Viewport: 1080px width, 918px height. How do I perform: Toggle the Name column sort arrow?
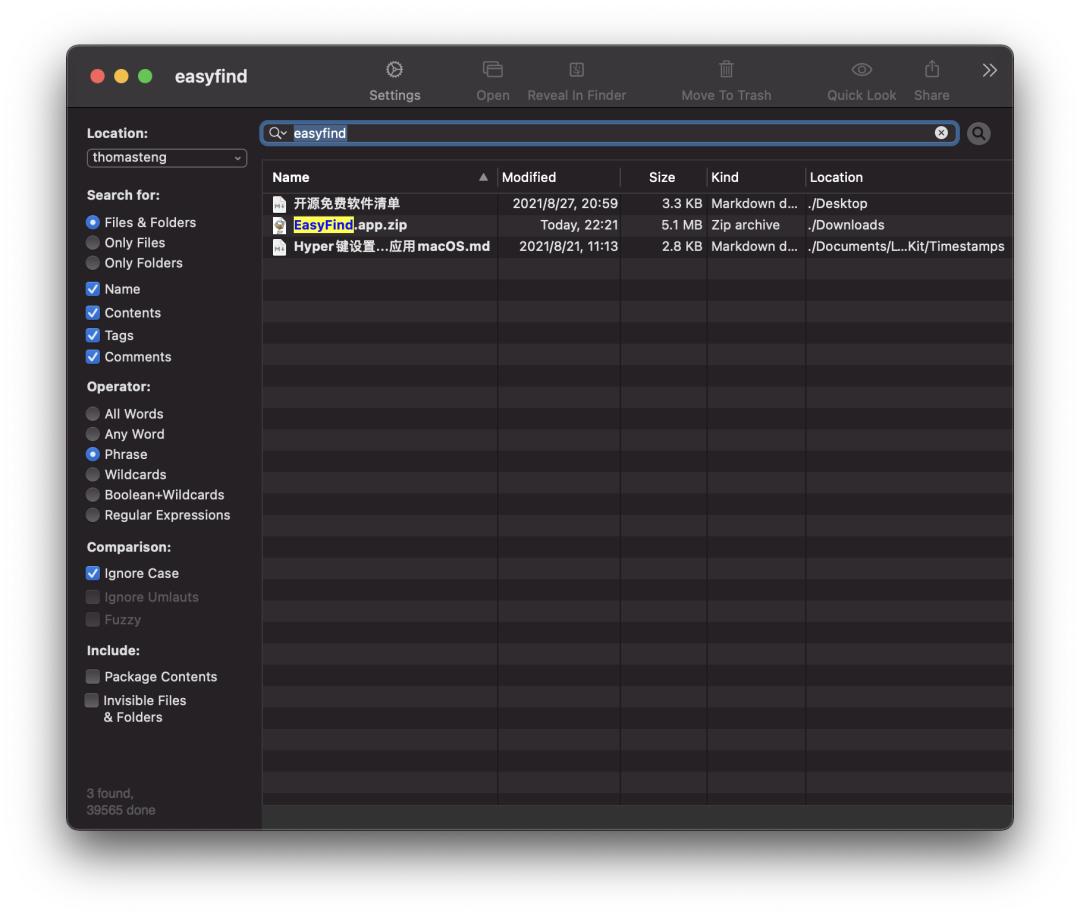click(x=484, y=177)
